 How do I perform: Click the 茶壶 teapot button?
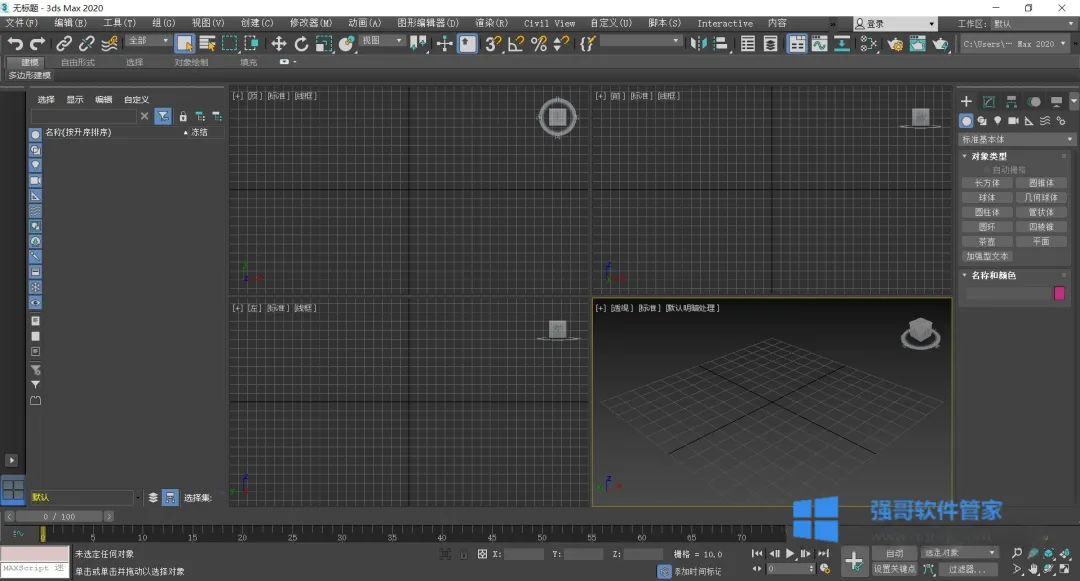[x=986, y=242]
